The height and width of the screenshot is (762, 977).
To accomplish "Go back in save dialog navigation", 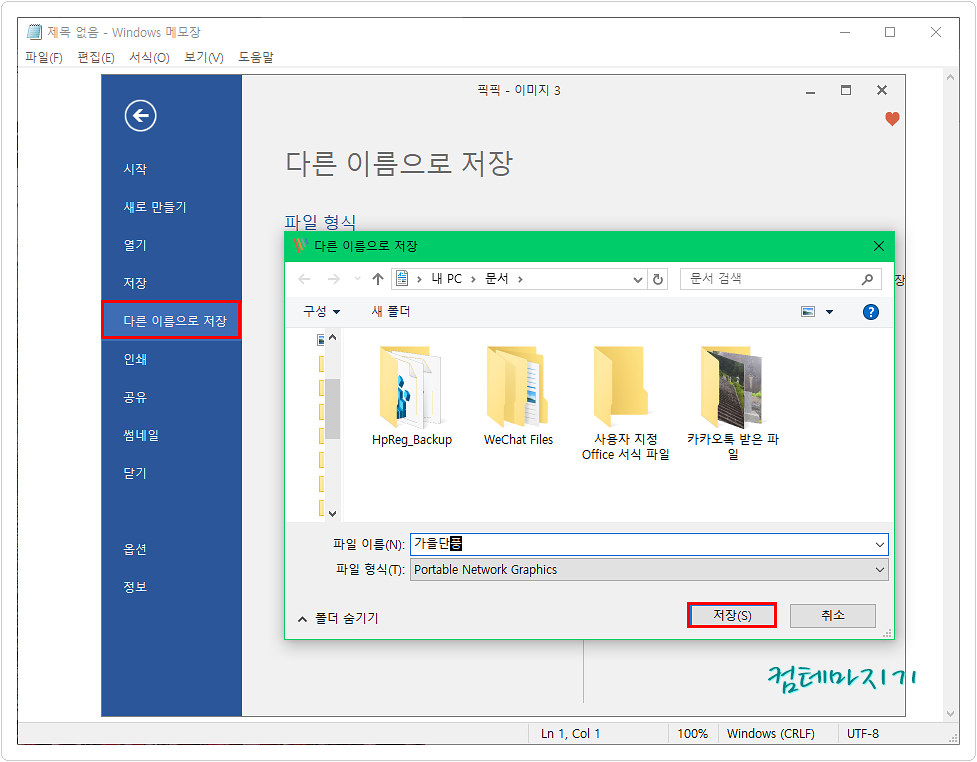I will (x=304, y=279).
